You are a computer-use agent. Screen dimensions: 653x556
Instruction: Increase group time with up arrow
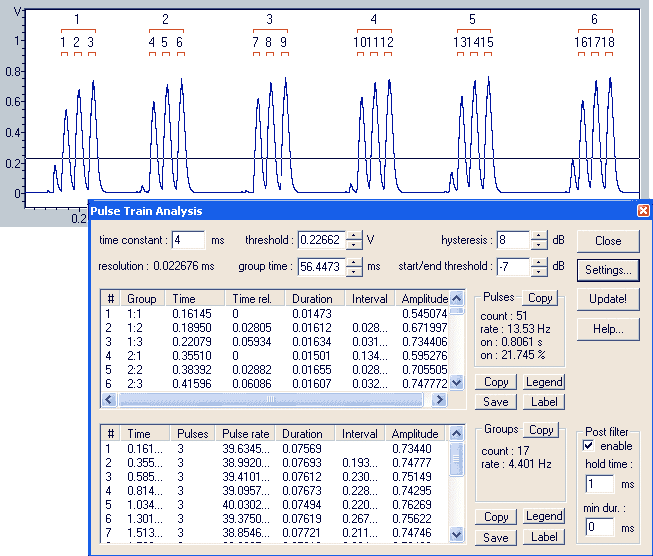point(354,262)
